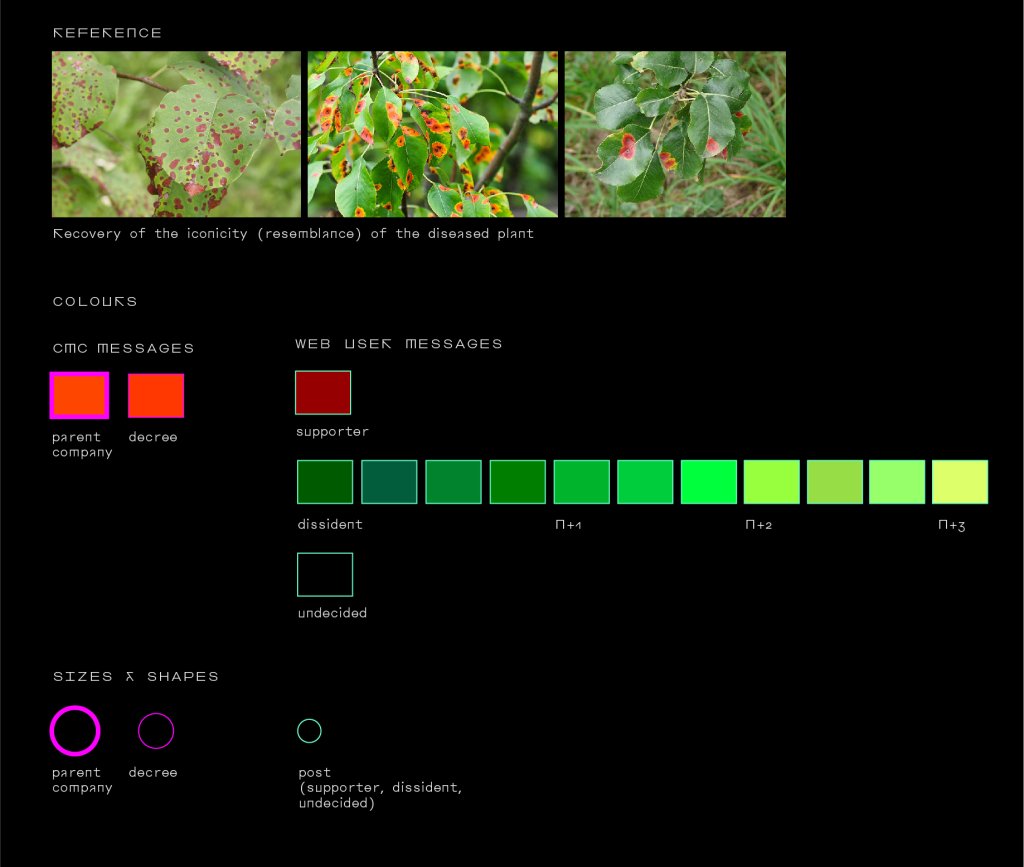The width and height of the screenshot is (1024, 867).
Task: Select the small teal post circle
Action: point(310,731)
